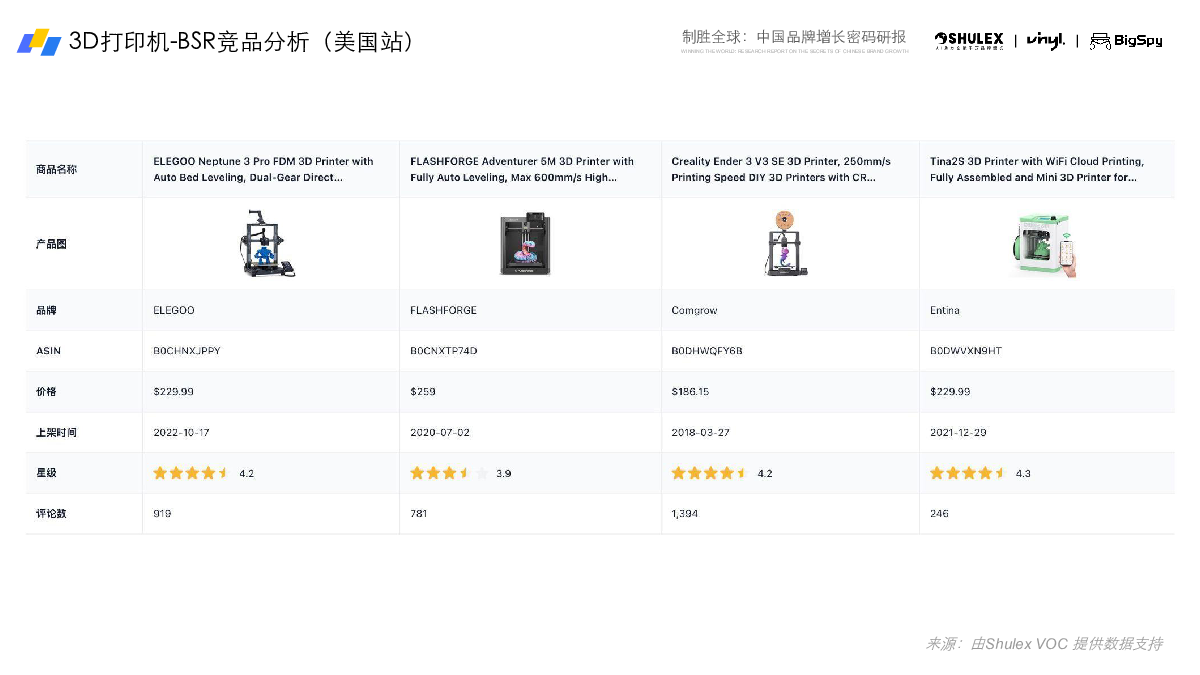Click the 3.9 star rating for FLASHFORGE
This screenshot has height=675, width=1200.
click(x=460, y=473)
